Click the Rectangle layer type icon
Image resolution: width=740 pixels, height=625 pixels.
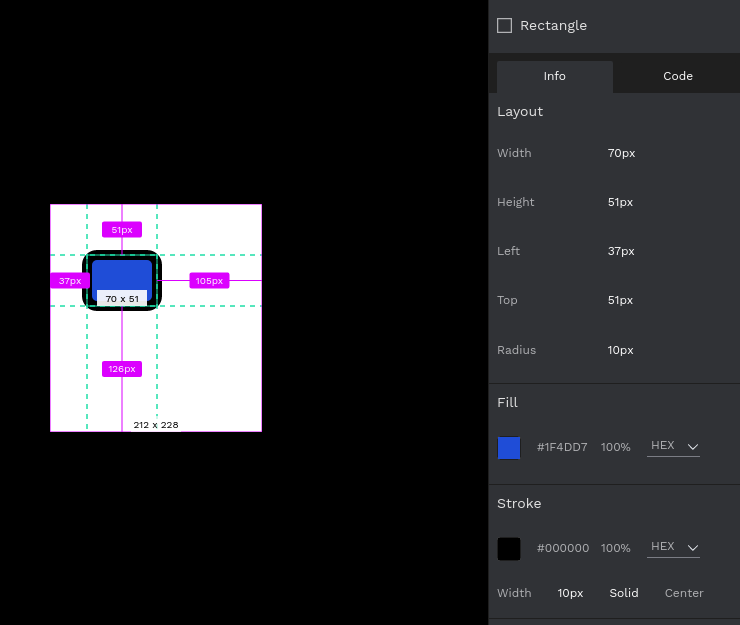pyautogui.click(x=505, y=25)
